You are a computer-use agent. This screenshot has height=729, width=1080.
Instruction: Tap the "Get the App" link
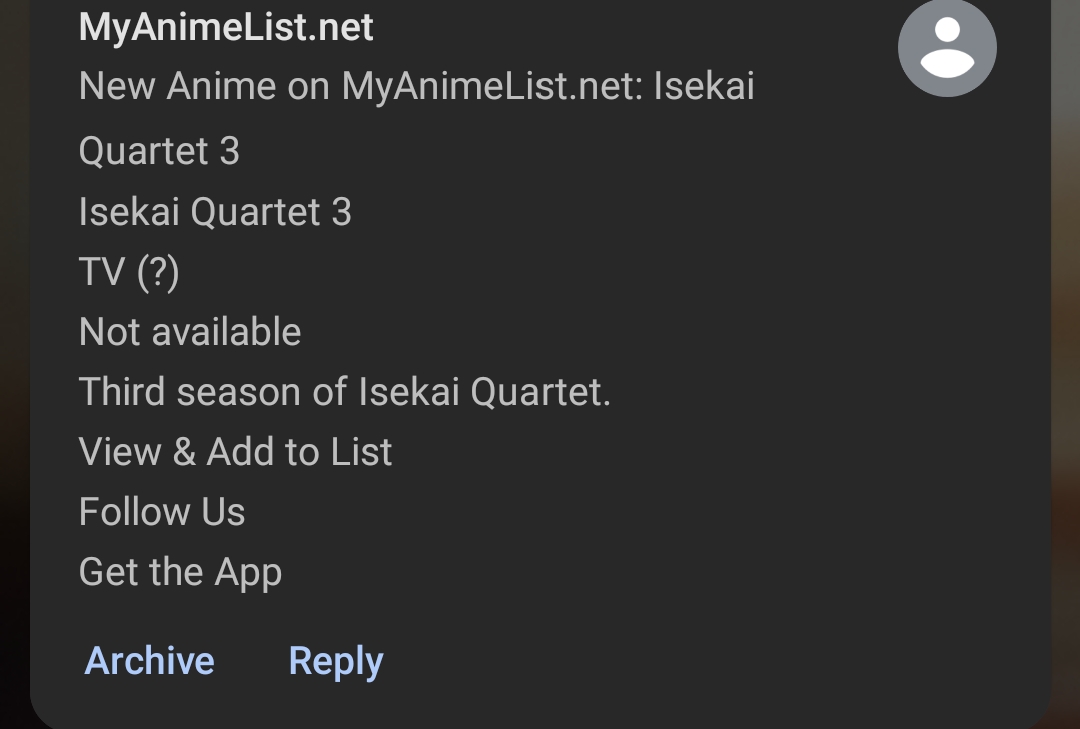pos(180,572)
